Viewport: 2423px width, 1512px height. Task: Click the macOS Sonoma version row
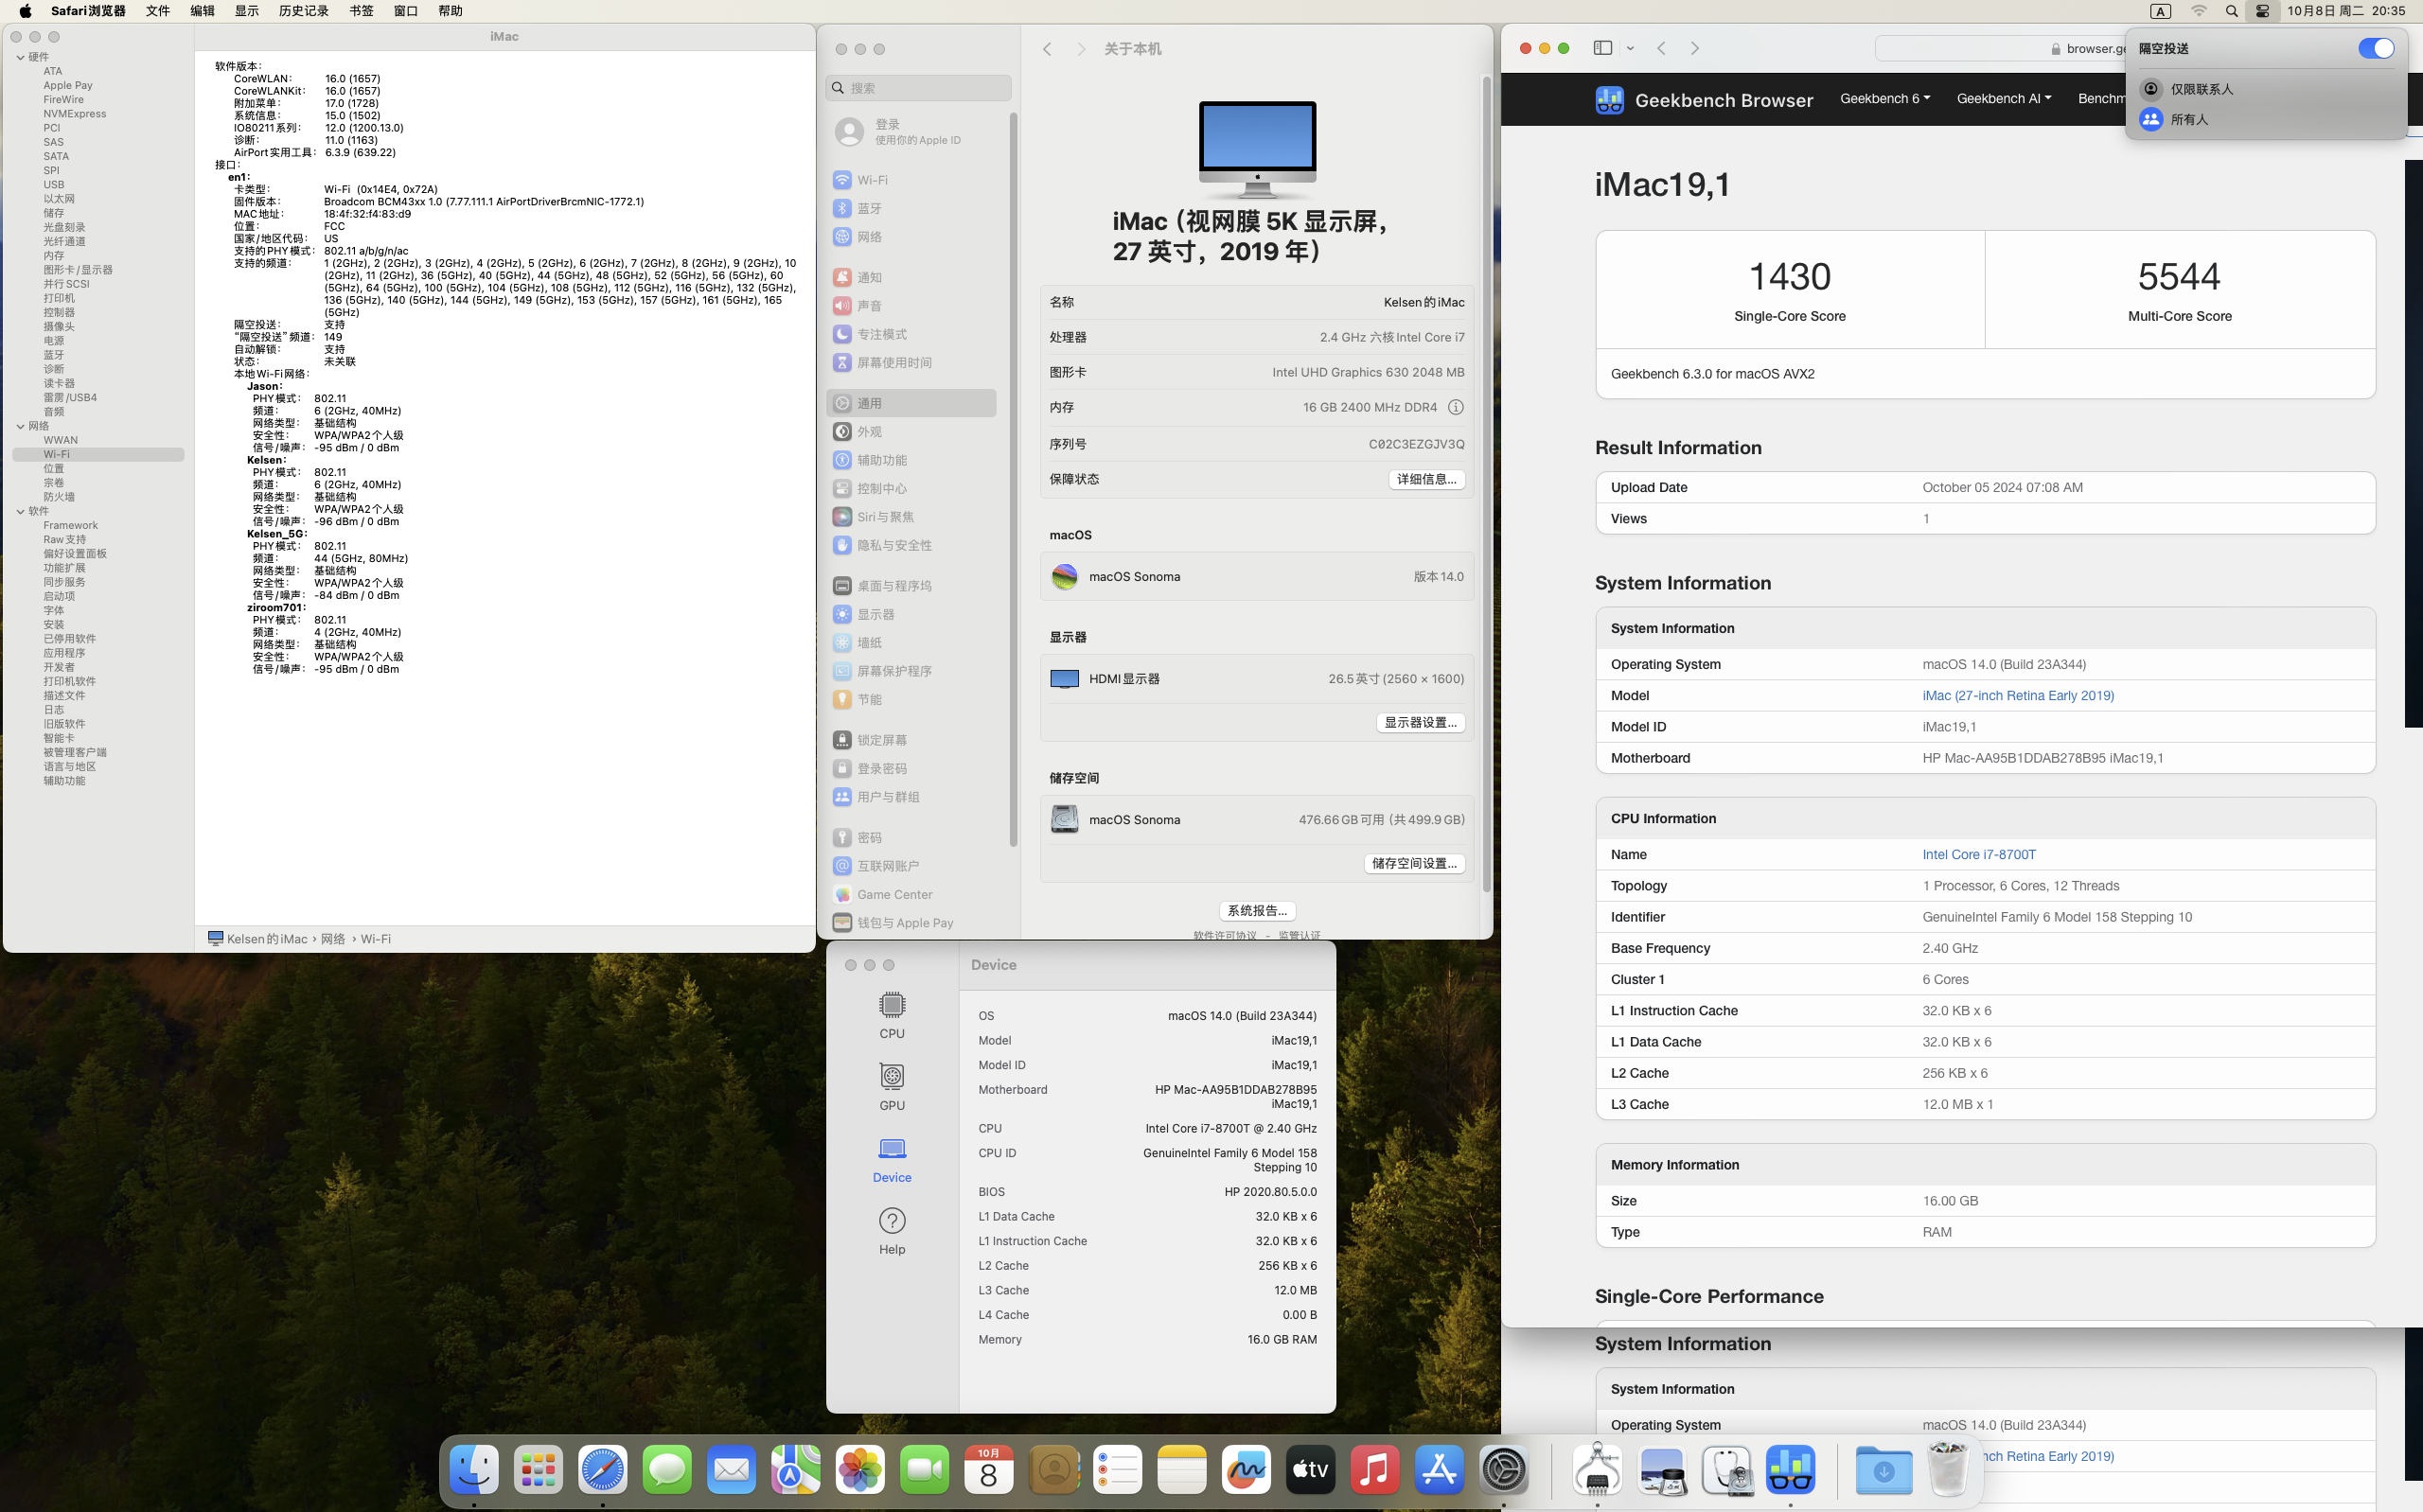tap(1256, 577)
